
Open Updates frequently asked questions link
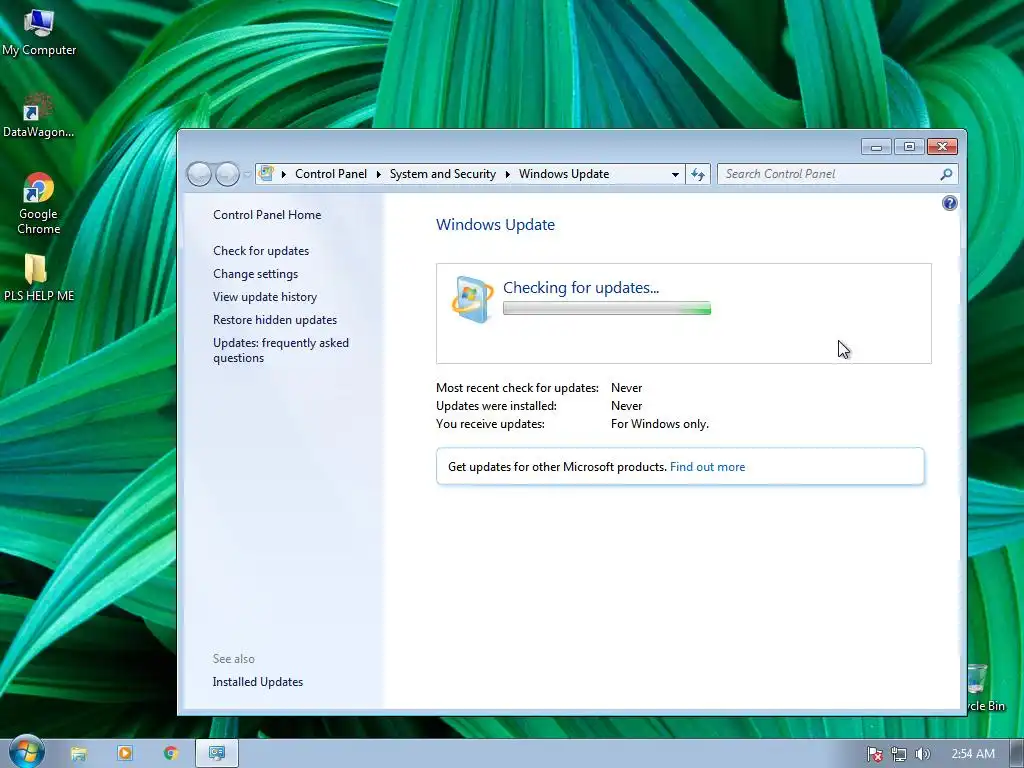(x=281, y=350)
